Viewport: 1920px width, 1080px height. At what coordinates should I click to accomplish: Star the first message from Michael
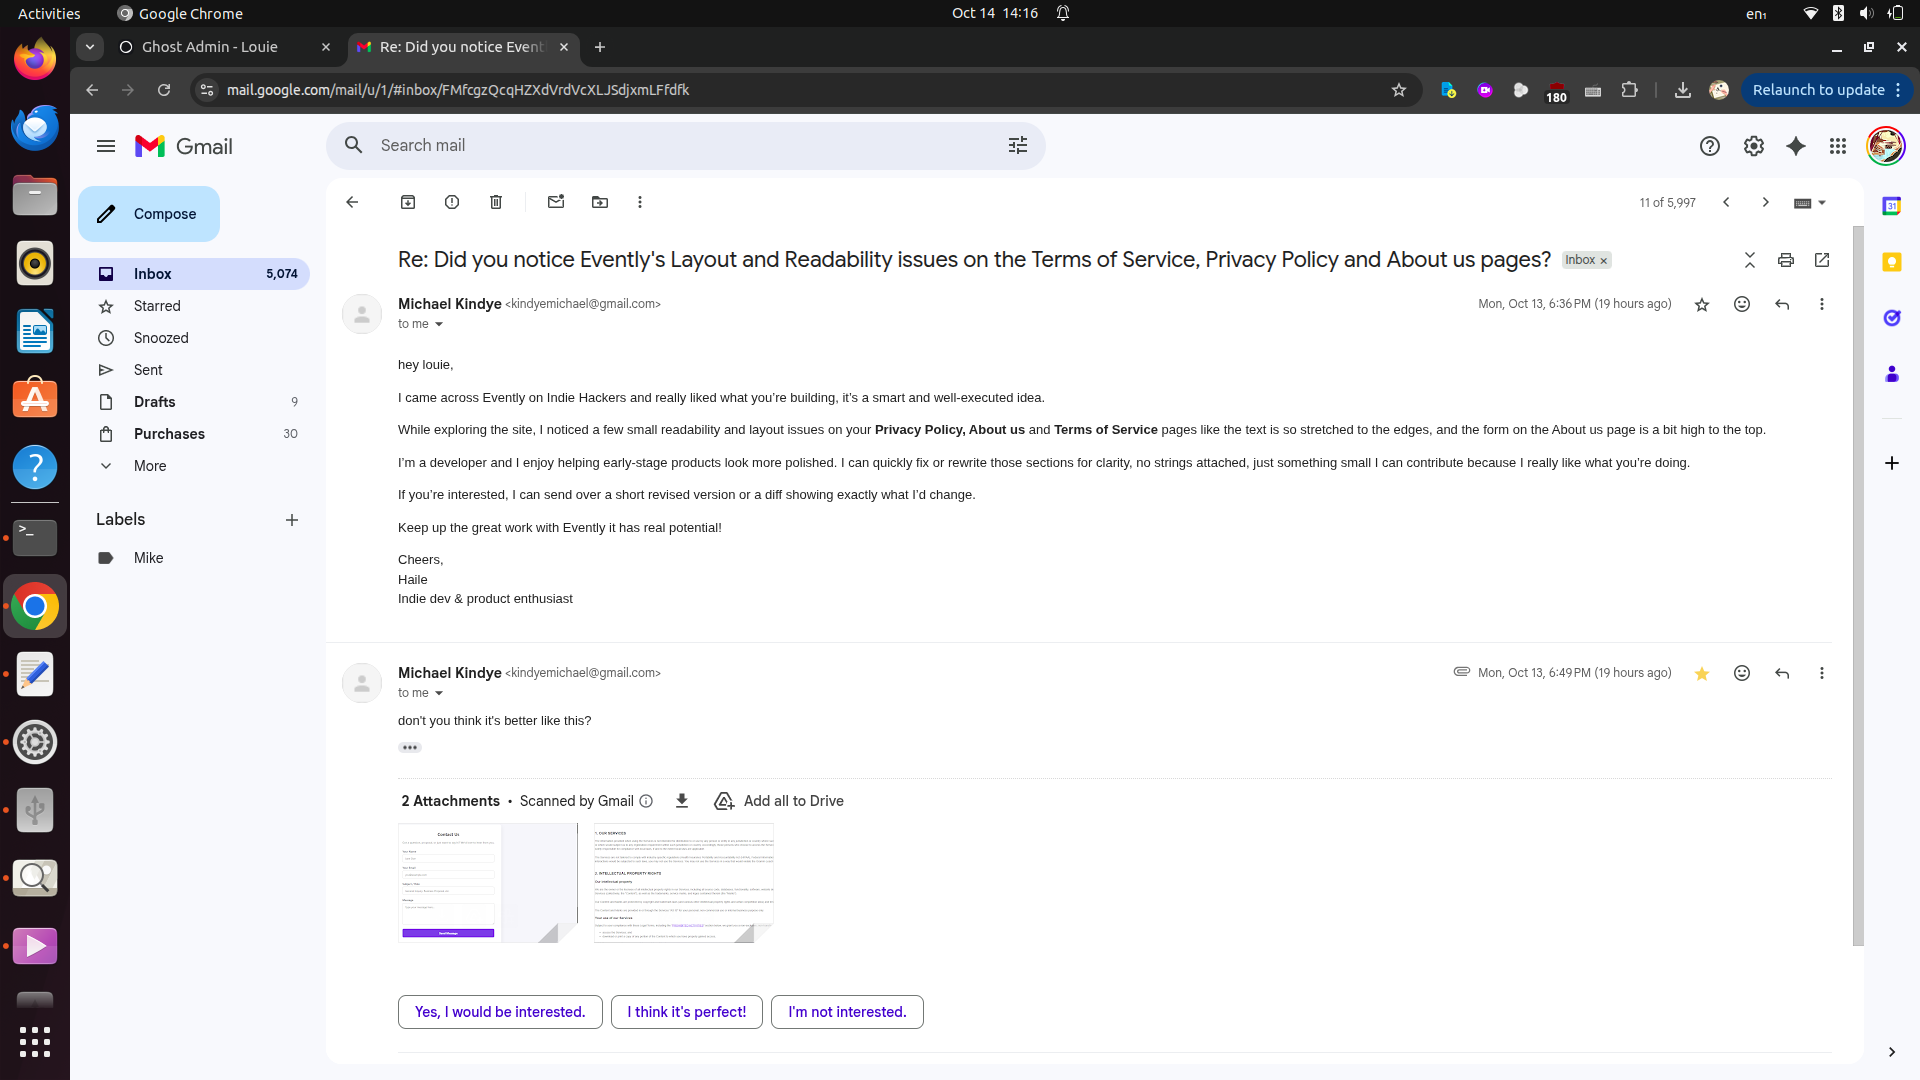pos(1702,305)
